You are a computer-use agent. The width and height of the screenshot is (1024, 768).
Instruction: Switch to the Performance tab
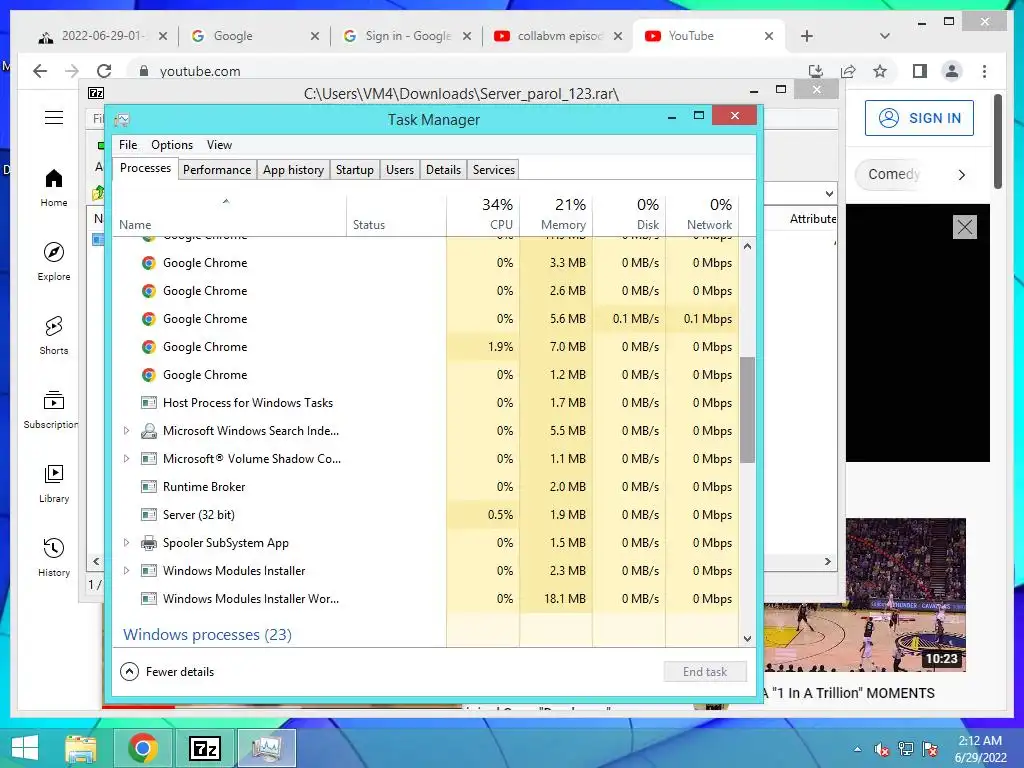click(217, 170)
